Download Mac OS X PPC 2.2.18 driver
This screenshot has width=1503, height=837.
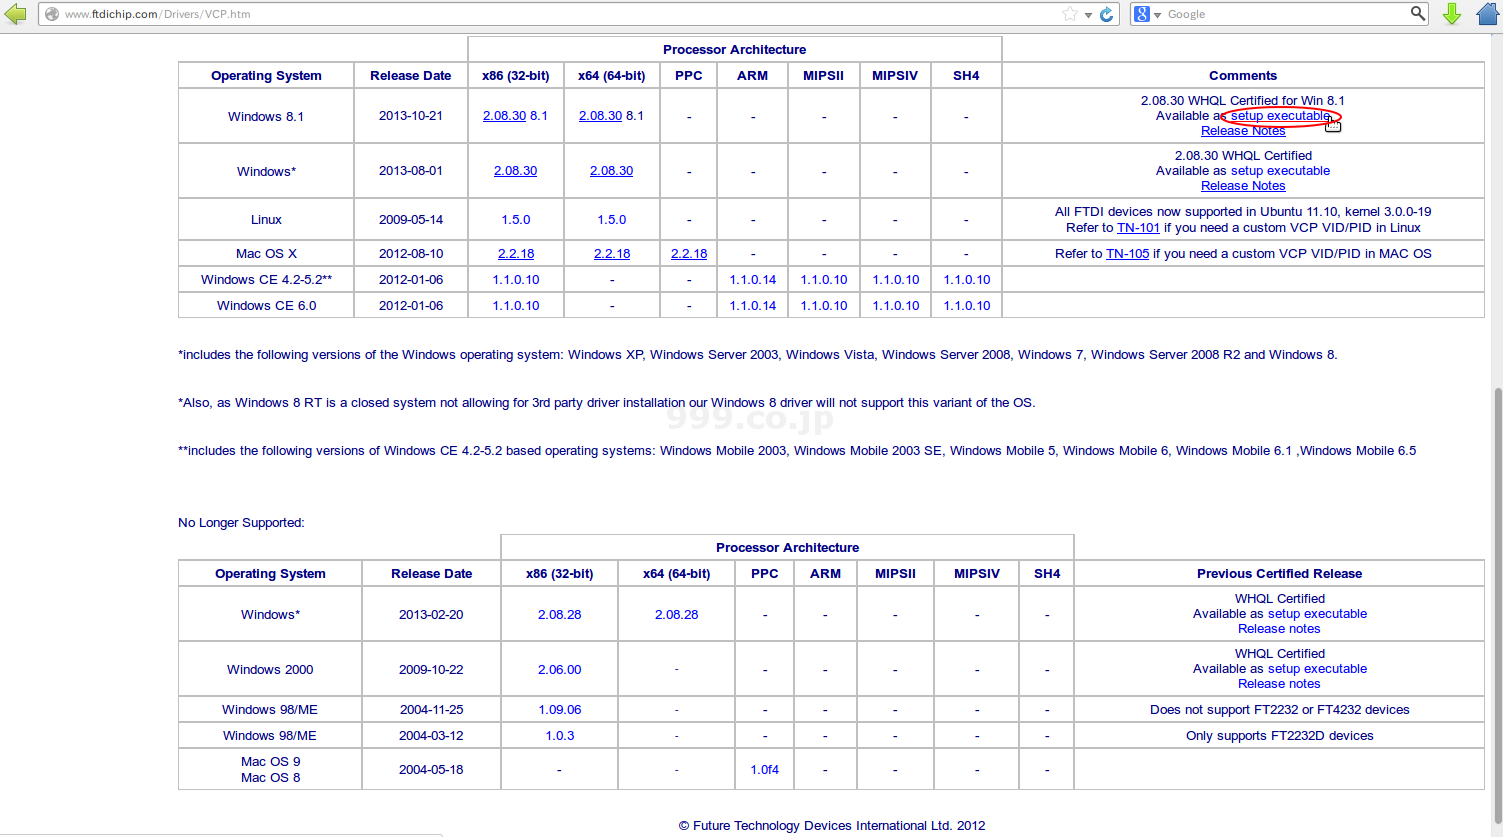click(689, 254)
